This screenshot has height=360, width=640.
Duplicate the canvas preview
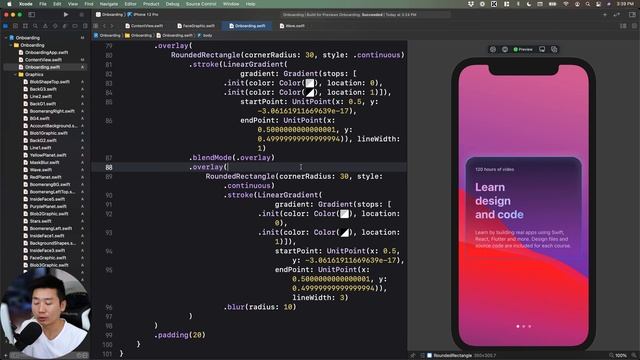tap(554, 49)
